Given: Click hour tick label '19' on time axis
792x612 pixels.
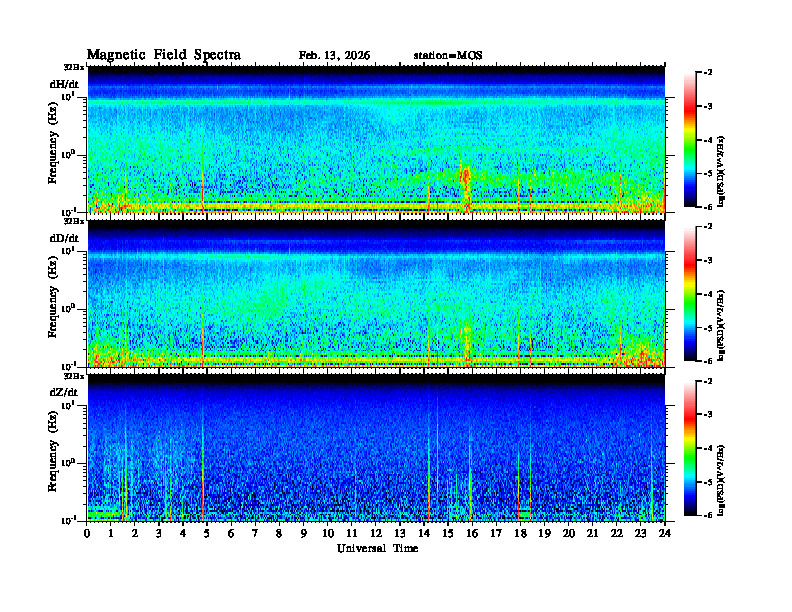Looking at the screenshot, I should pyautogui.click(x=544, y=534).
